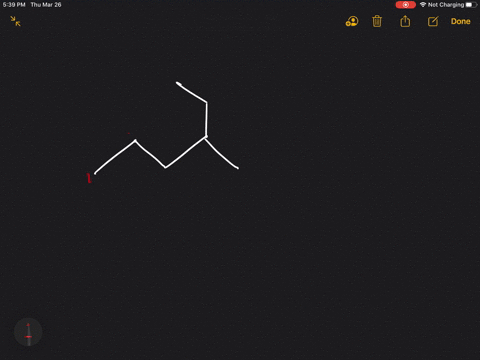Tap the 5:39 PM clock
The height and width of the screenshot is (360, 480).
[x=14, y=5]
